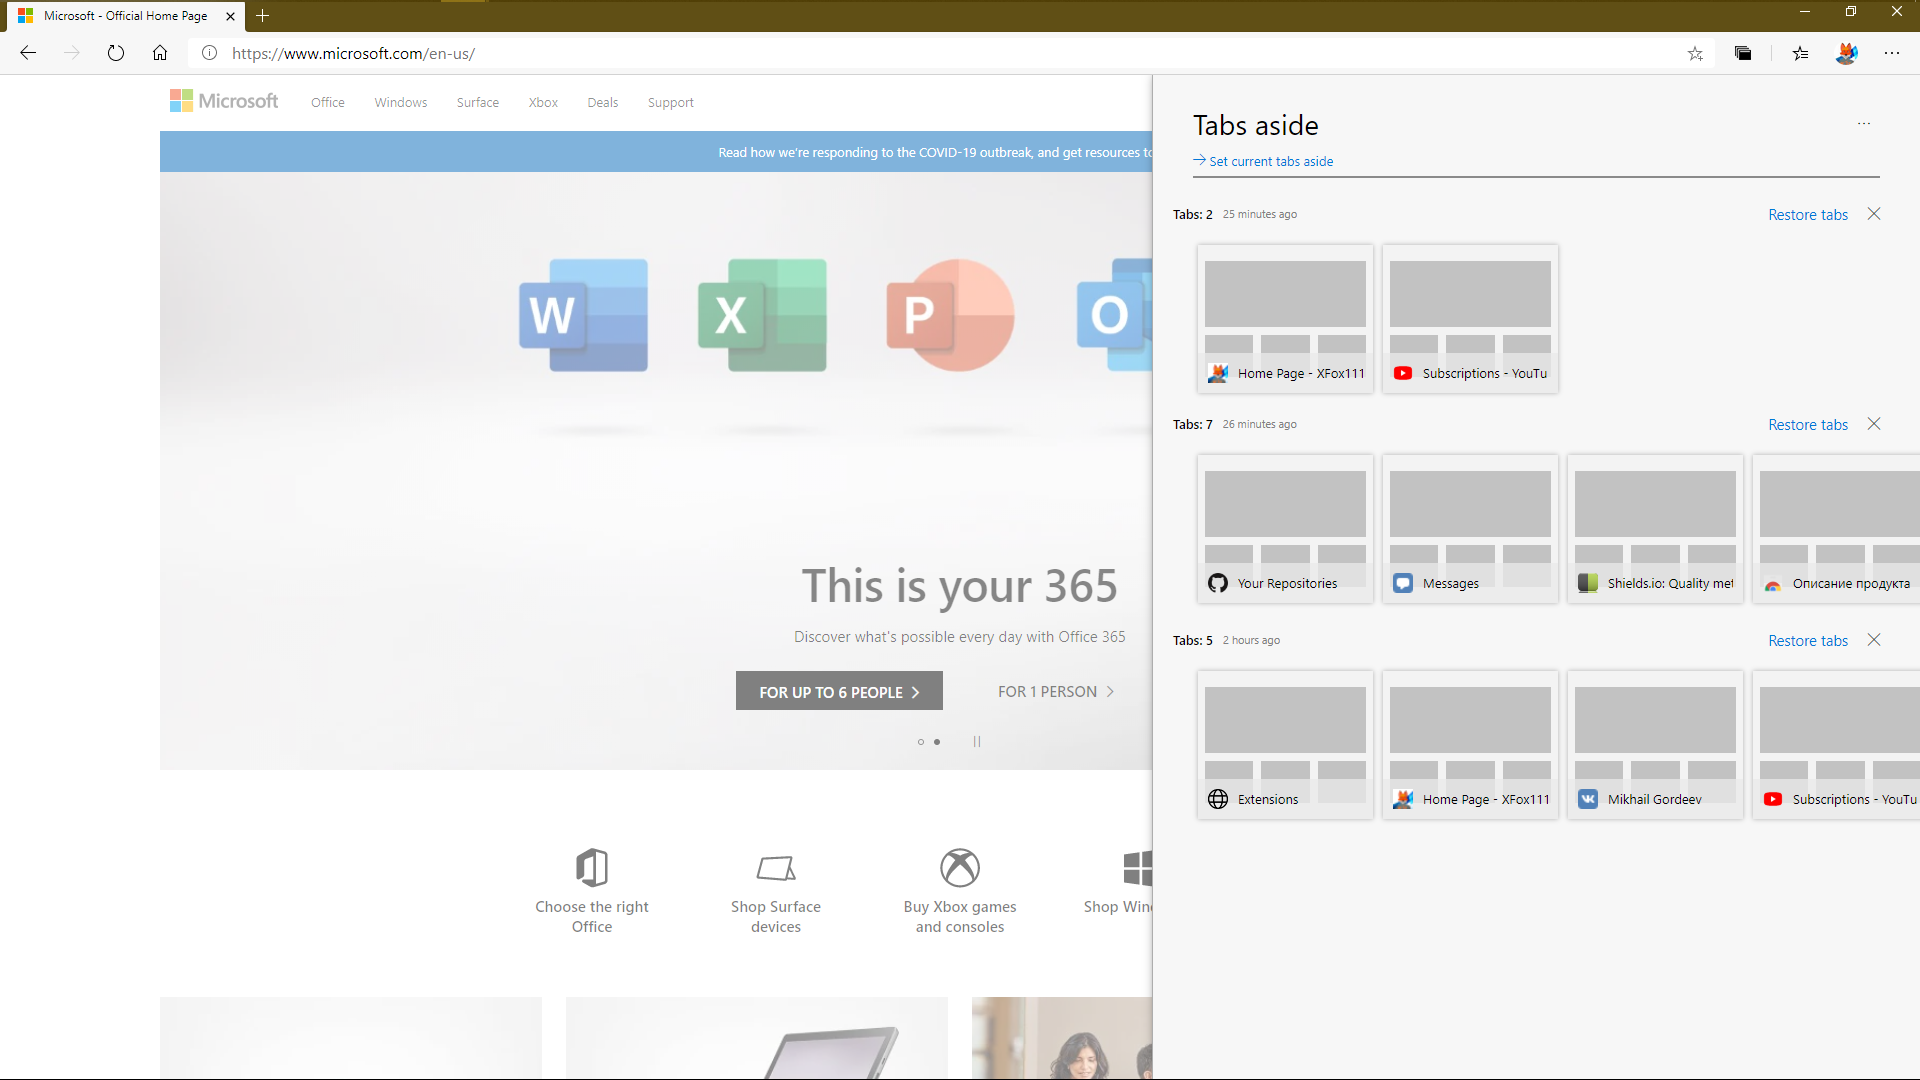
Task: Remove the 2 hours ago tab group
Action: tap(1874, 640)
